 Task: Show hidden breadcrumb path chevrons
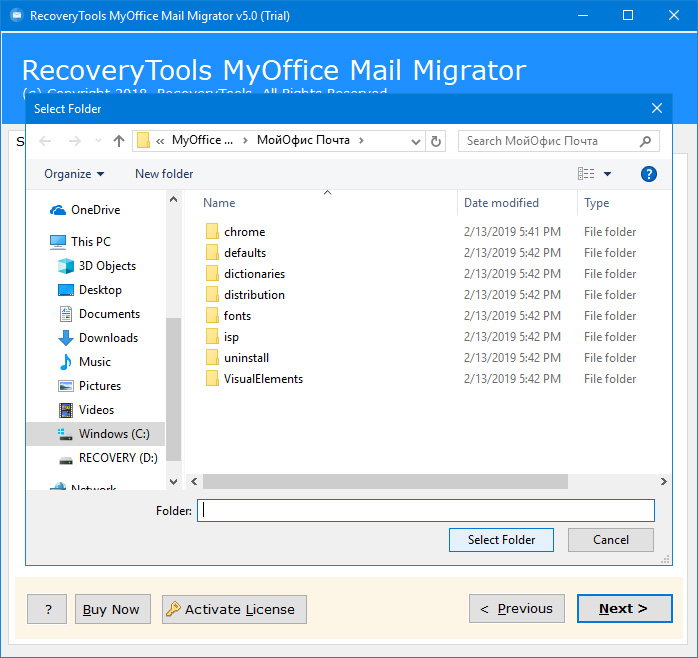[160, 141]
